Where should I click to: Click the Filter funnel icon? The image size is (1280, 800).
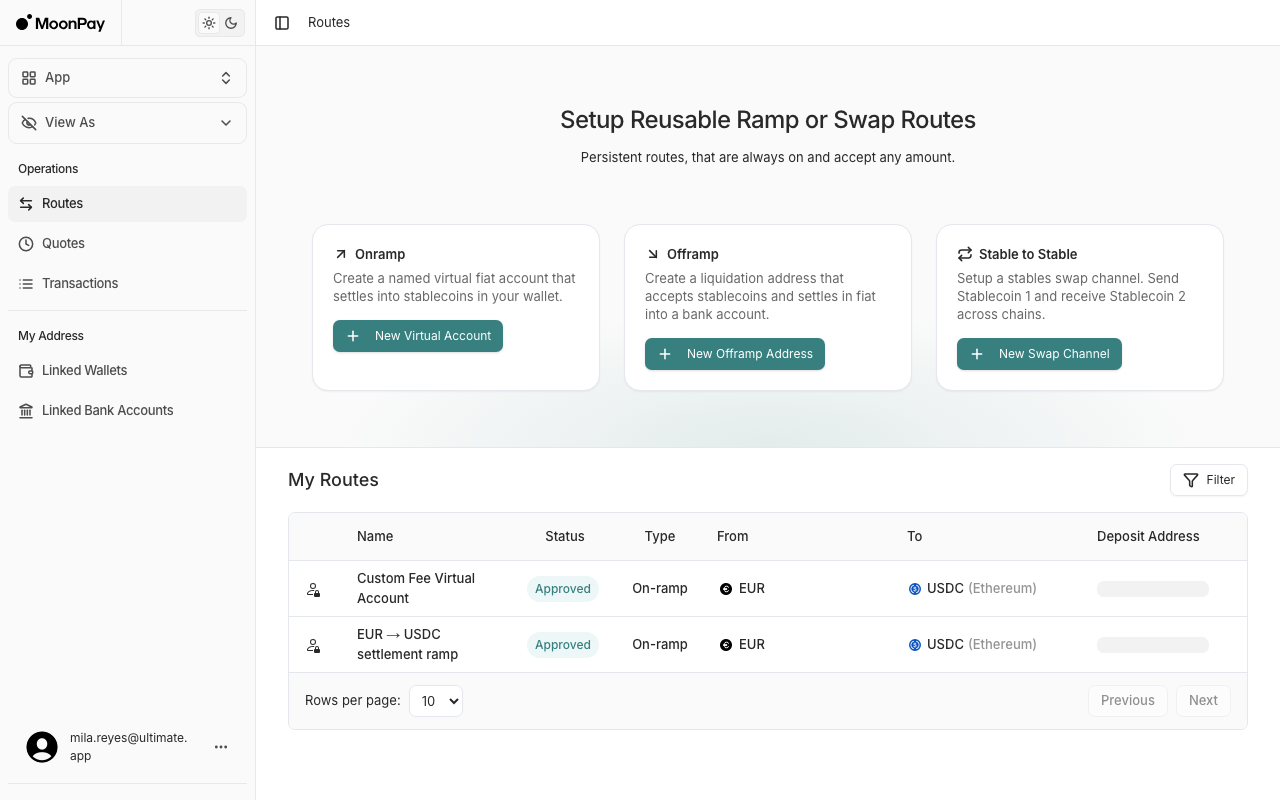(x=1191, y=480)
